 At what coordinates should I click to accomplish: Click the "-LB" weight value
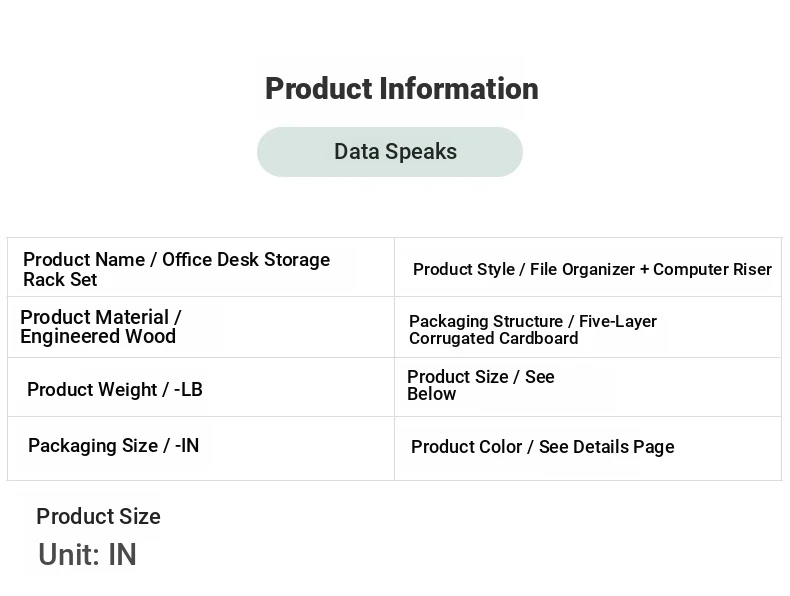188,389
